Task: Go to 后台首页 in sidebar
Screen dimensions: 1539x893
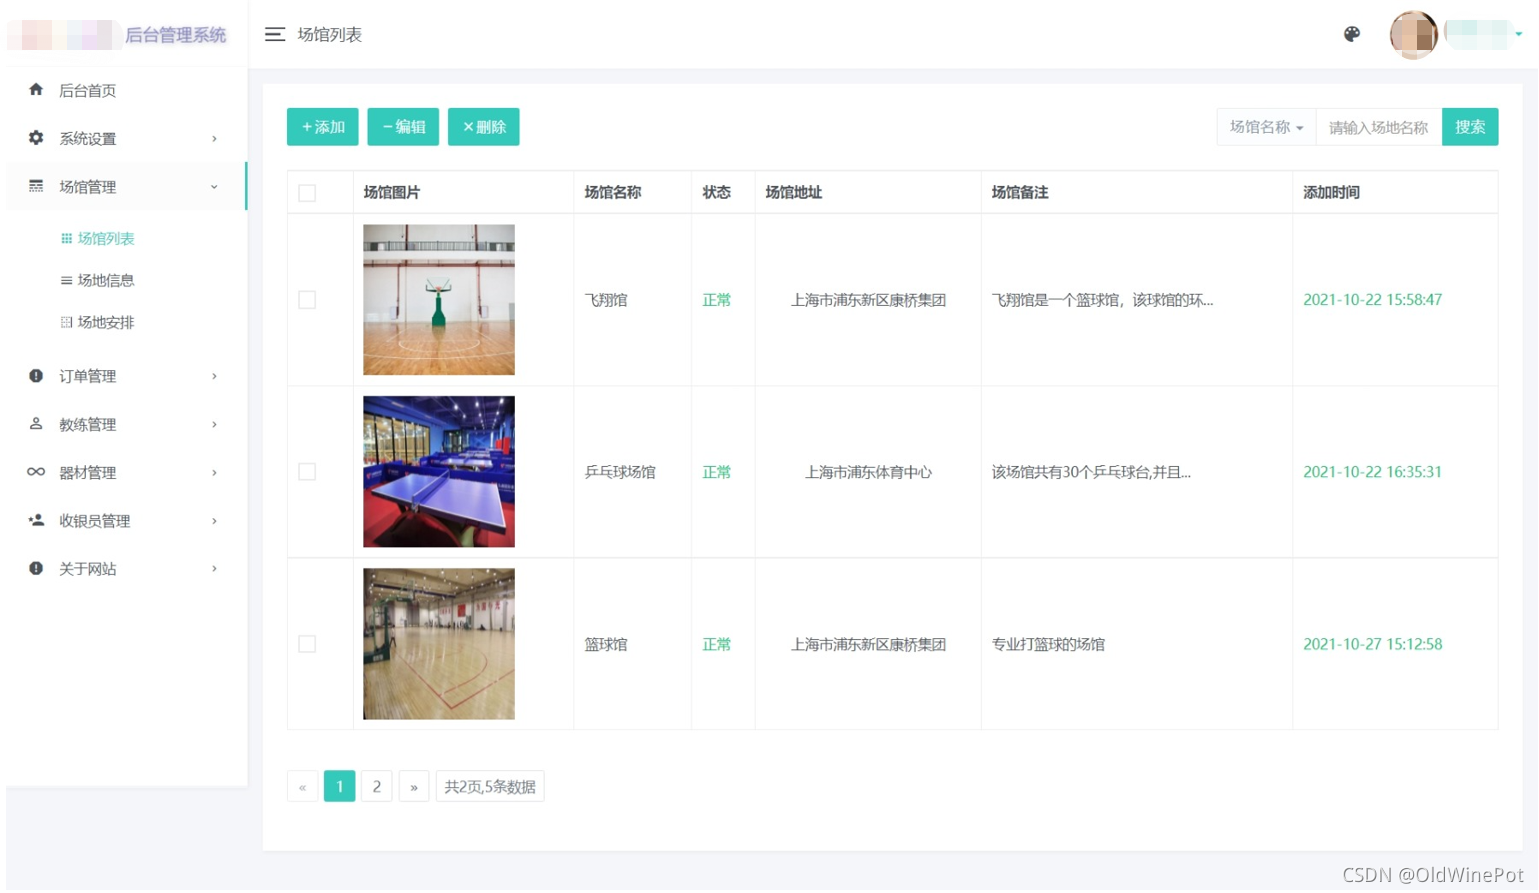Action: pos(87,91)
